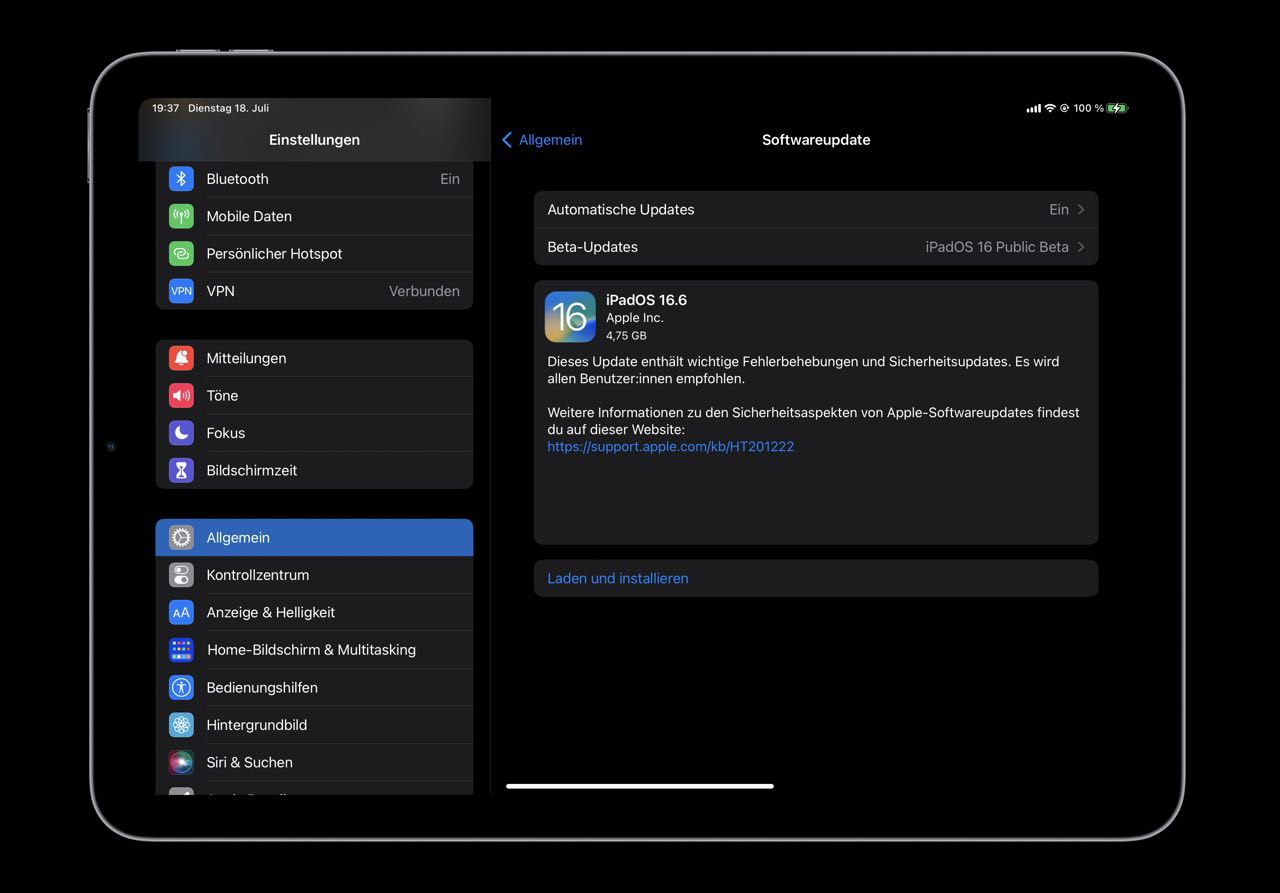The image size is (1280, 893).
Task: Open the support.apple.com/kb/HT201222 link
Action: [x=670, y=447]
